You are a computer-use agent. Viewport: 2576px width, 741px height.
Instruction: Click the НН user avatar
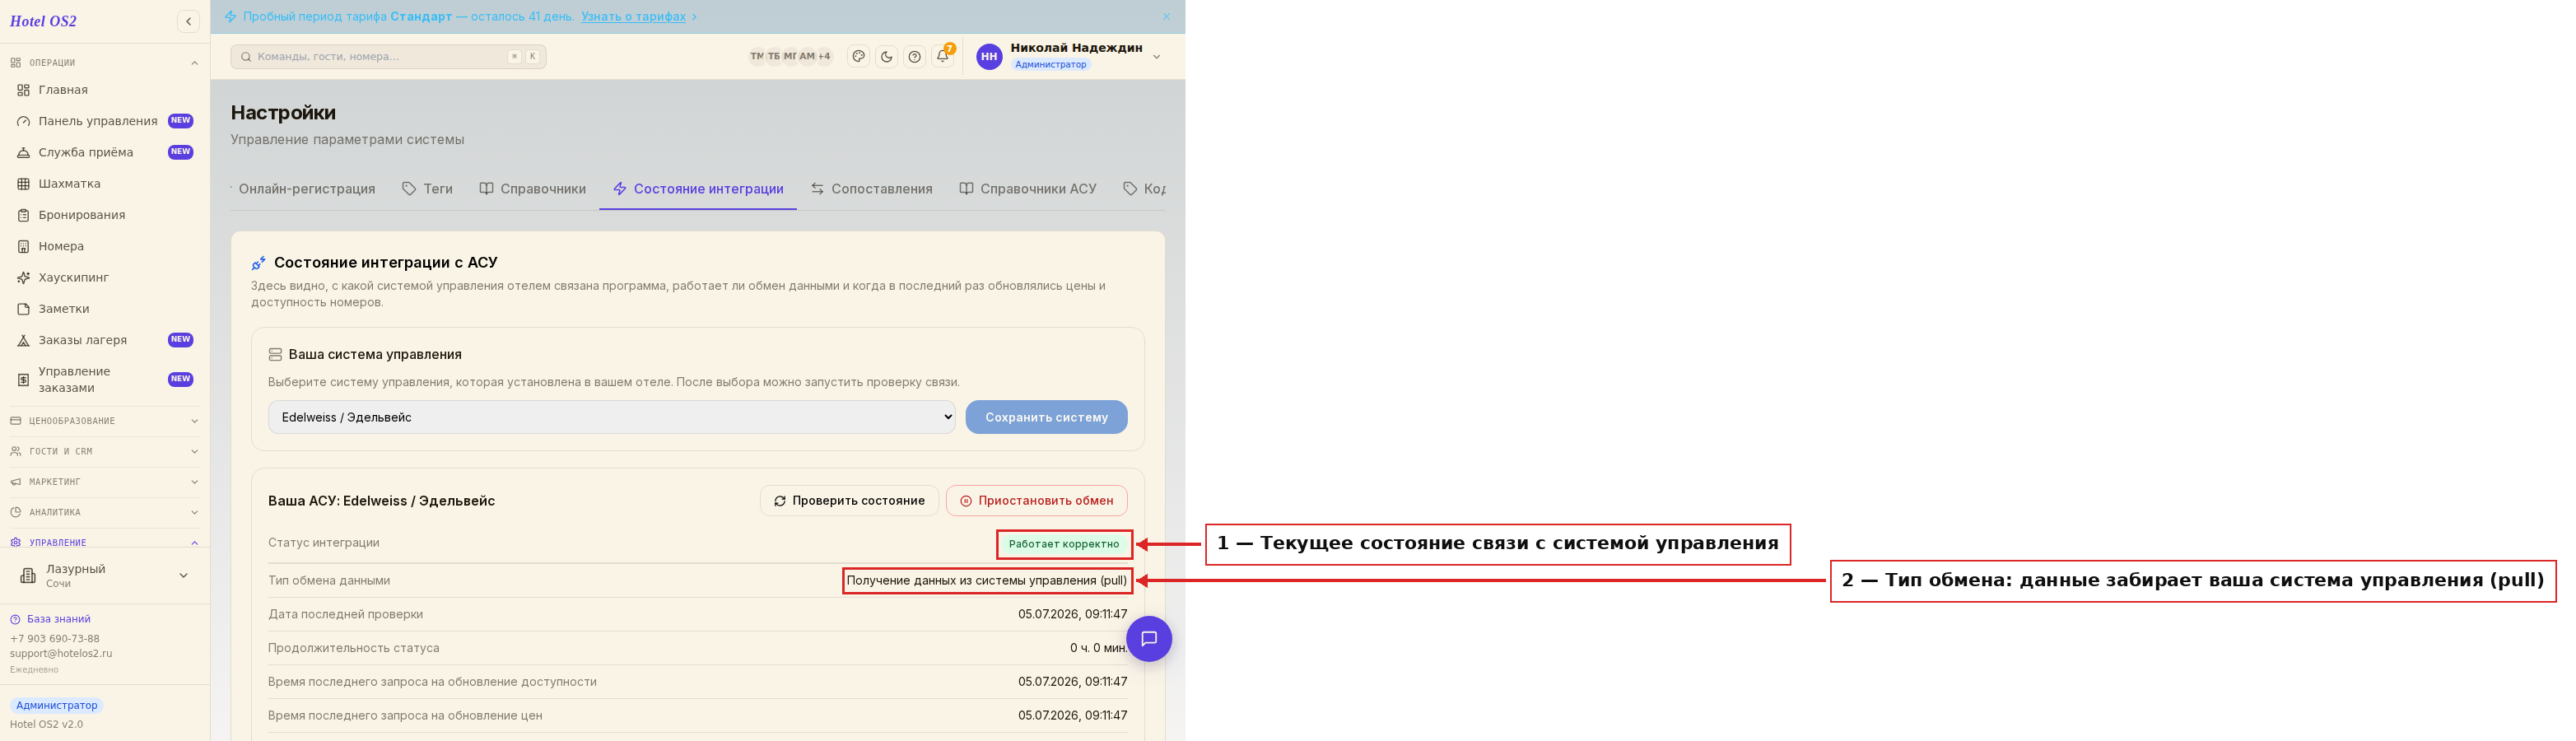pos(989,57)
